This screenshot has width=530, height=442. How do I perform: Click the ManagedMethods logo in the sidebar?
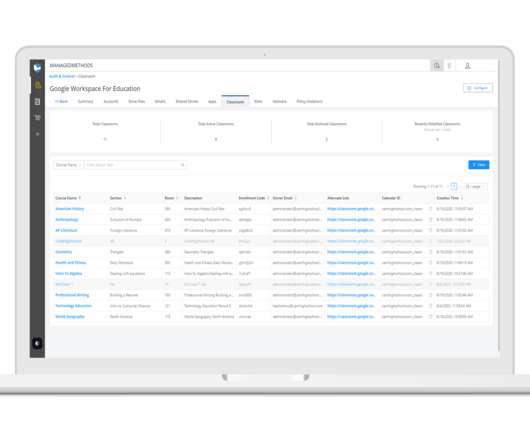point(38,68)
